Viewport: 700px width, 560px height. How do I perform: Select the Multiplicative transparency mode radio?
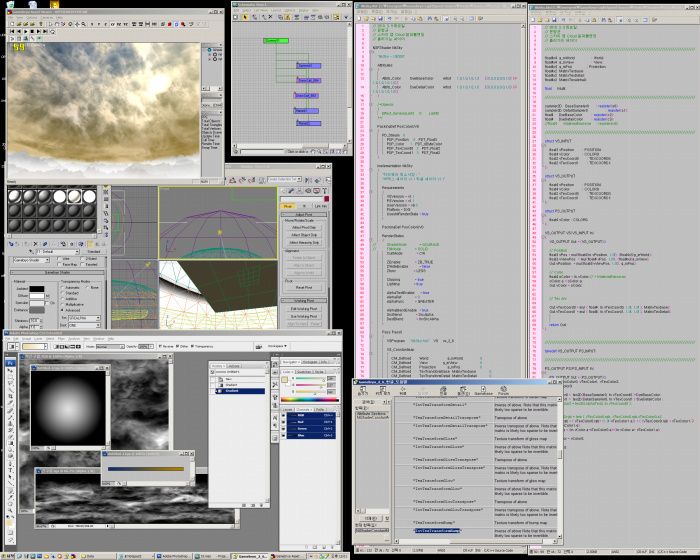tap(62, 305)
